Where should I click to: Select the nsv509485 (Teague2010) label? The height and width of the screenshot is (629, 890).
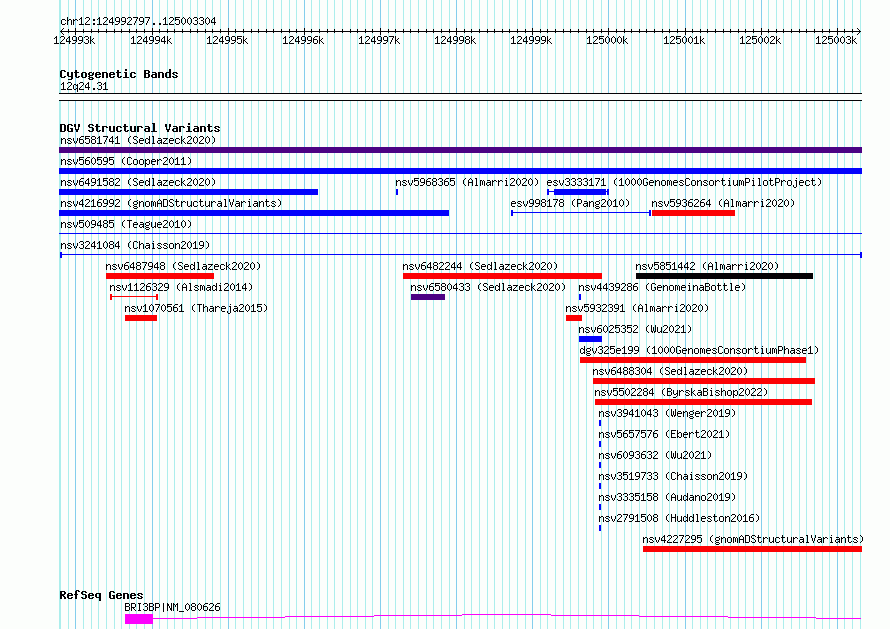tap(126, 224)
